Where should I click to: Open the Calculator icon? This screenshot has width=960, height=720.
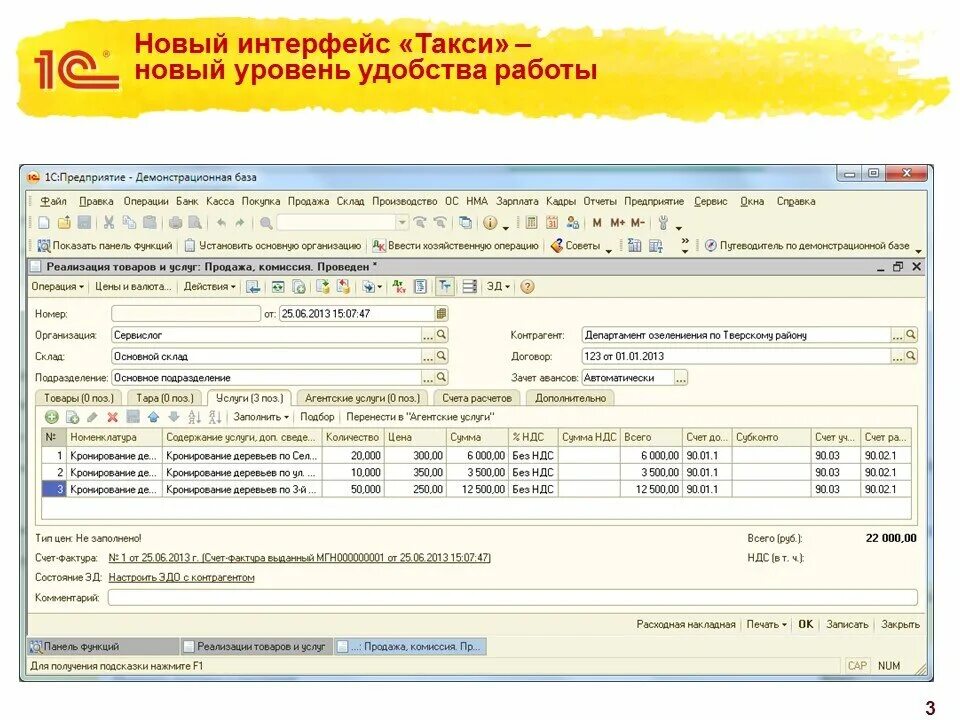coord(531,223)
